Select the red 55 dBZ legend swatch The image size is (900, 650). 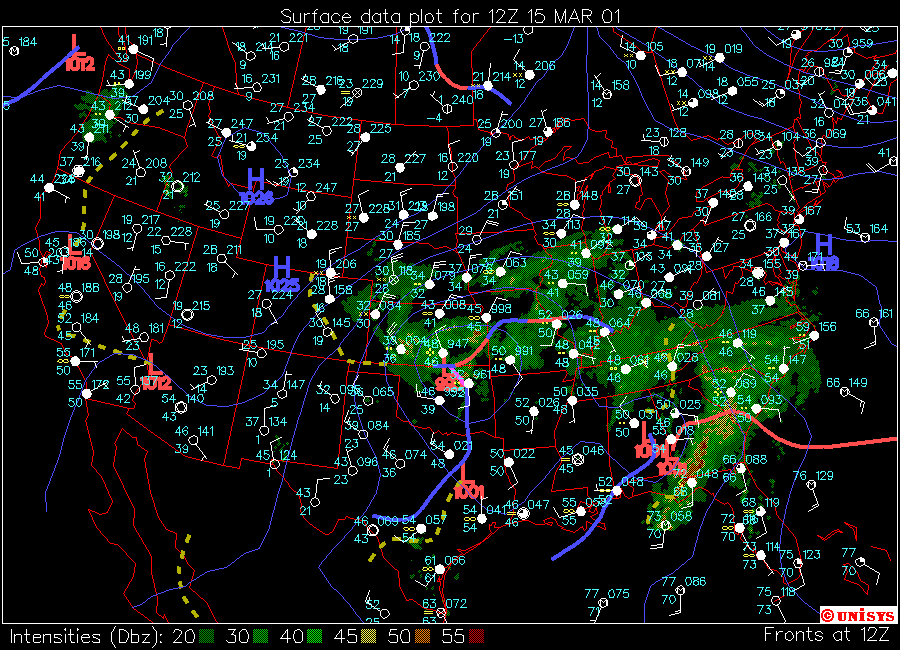[x=476, y=636]
